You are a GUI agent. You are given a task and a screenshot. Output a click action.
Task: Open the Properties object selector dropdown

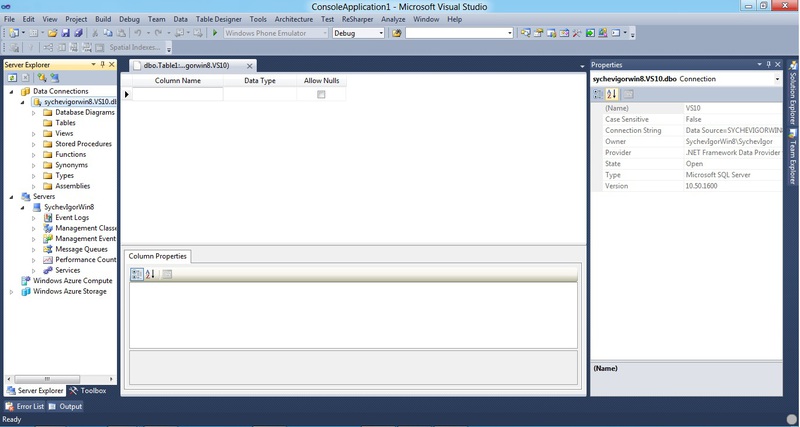tap(778, 79)
